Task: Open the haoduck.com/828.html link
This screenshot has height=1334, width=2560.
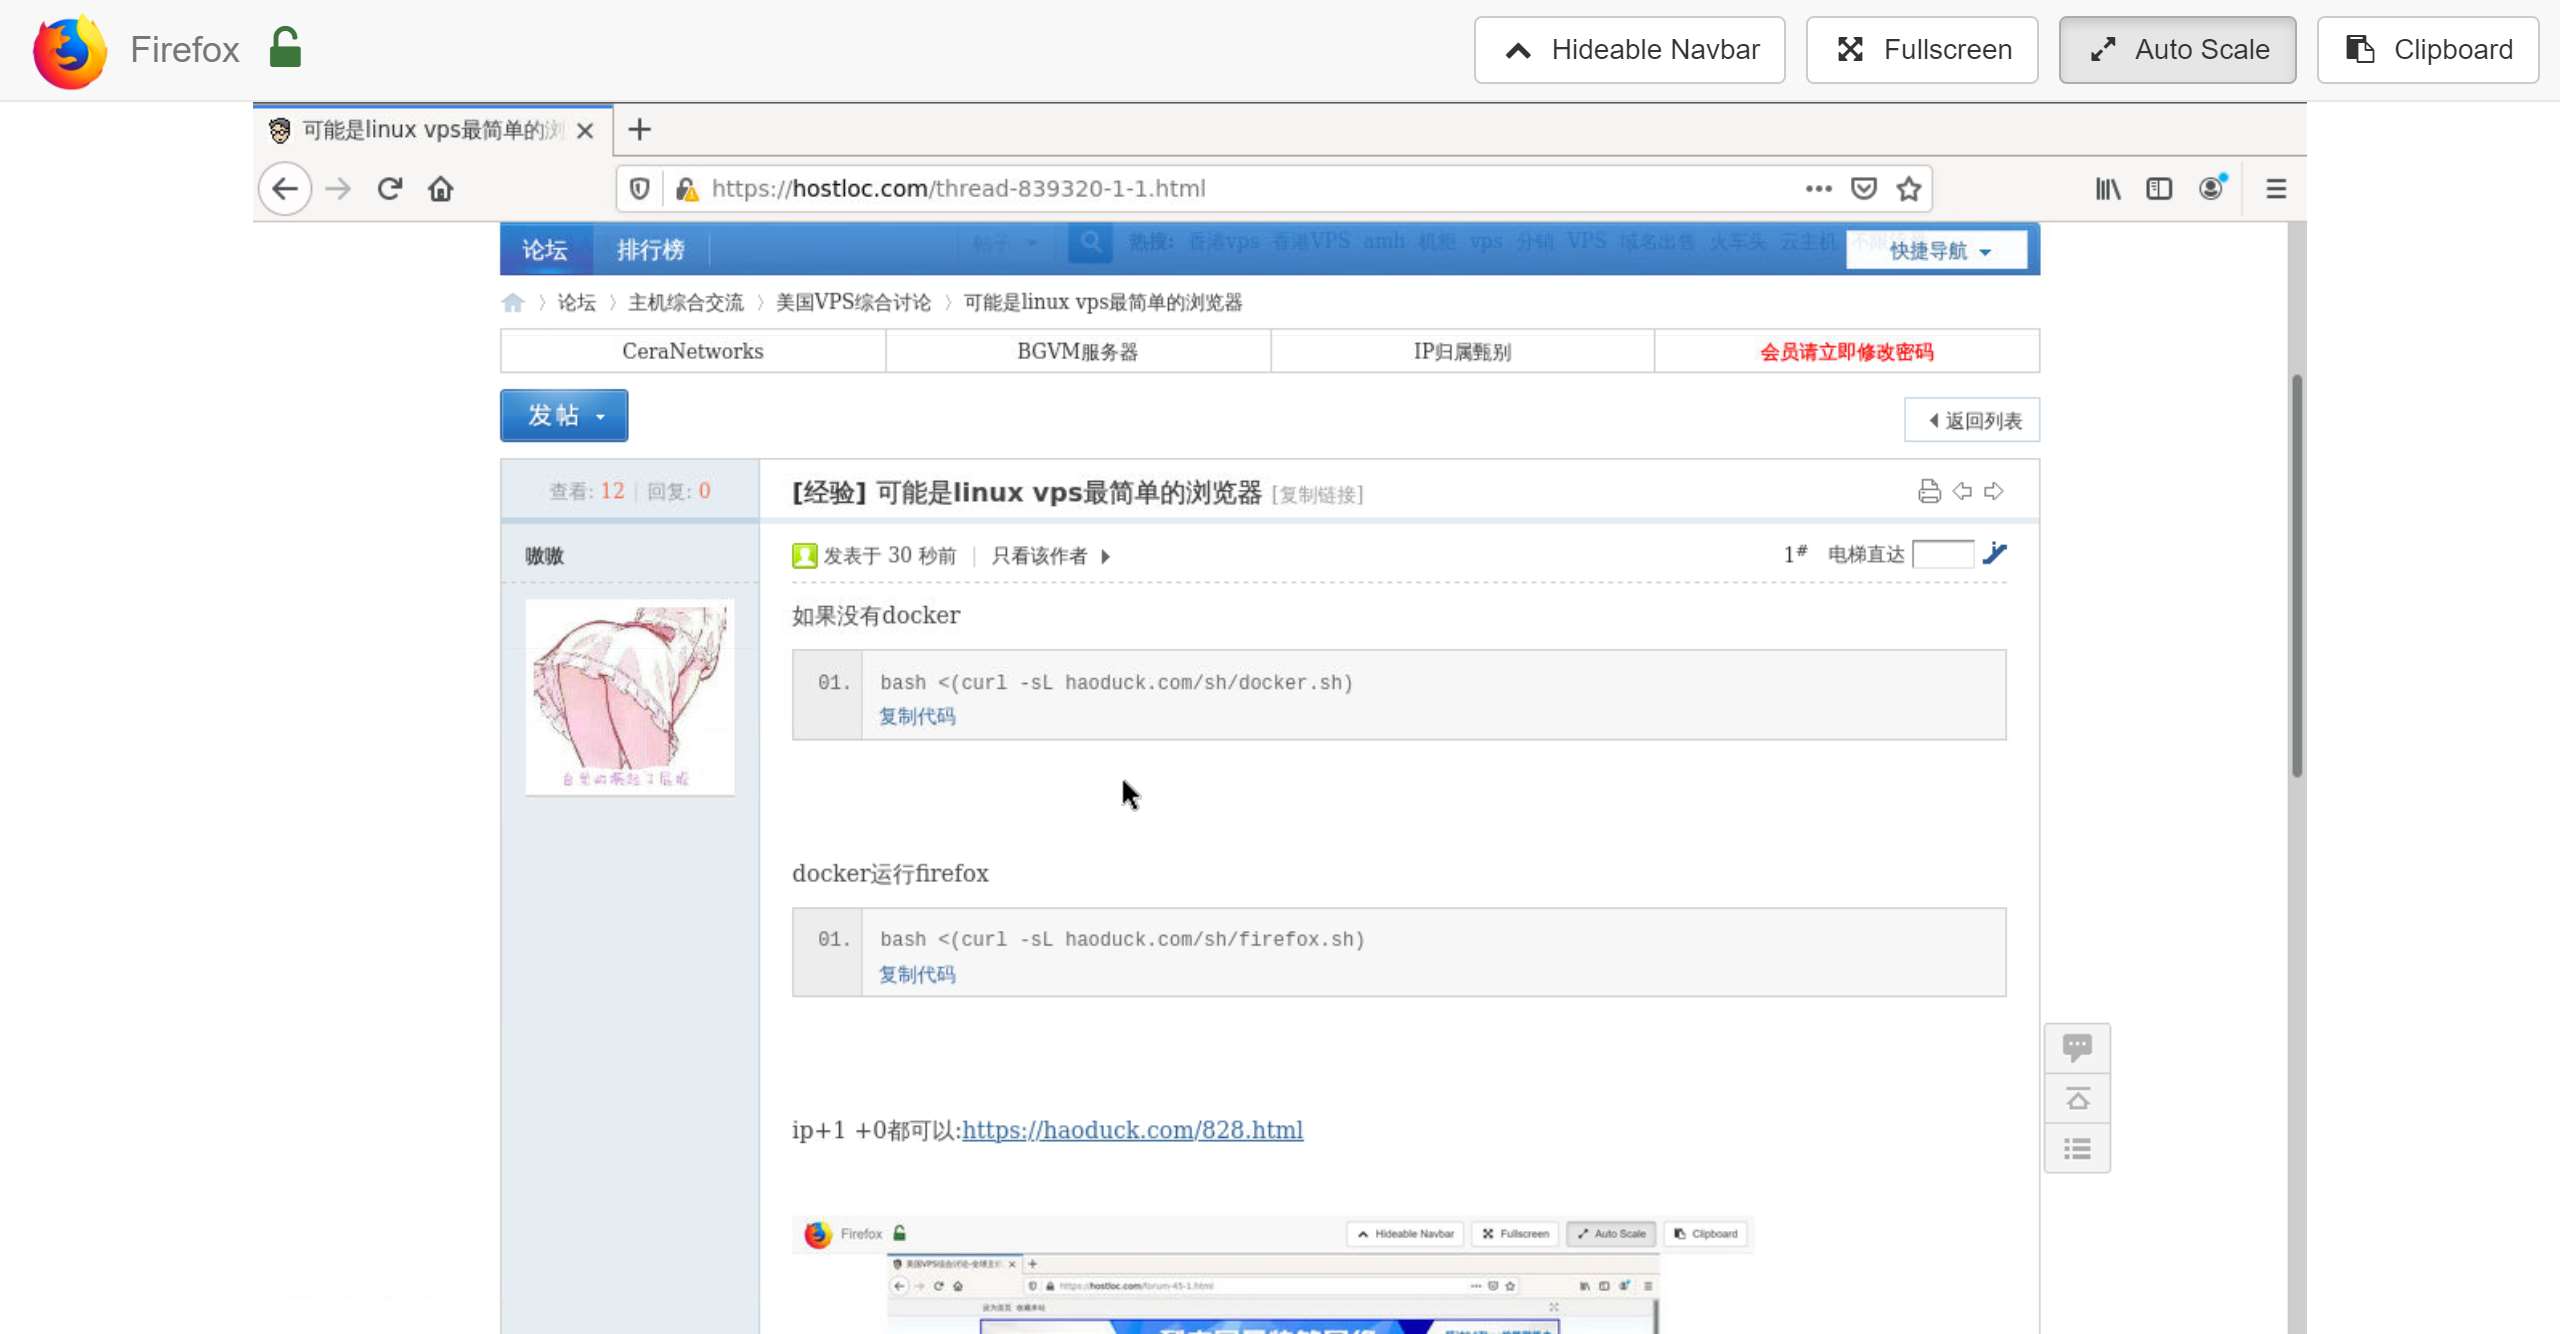Action: tap(1132, 1129)
